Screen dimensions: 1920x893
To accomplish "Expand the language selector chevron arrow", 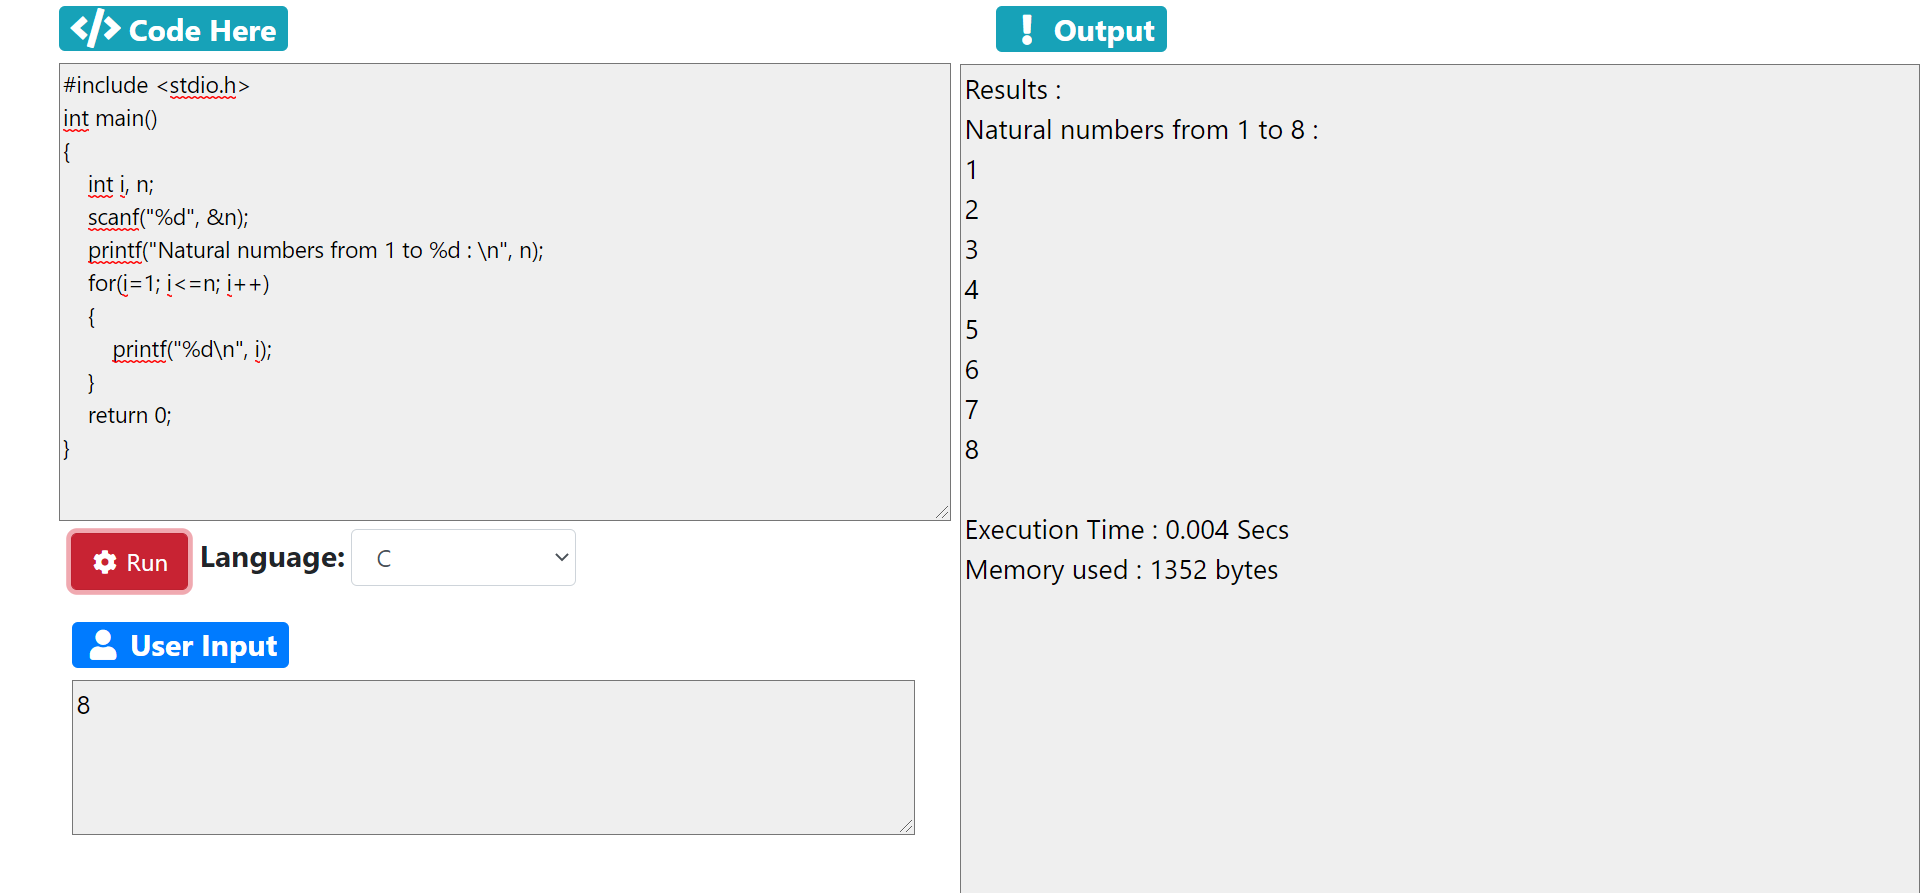I will coord(561,558).
